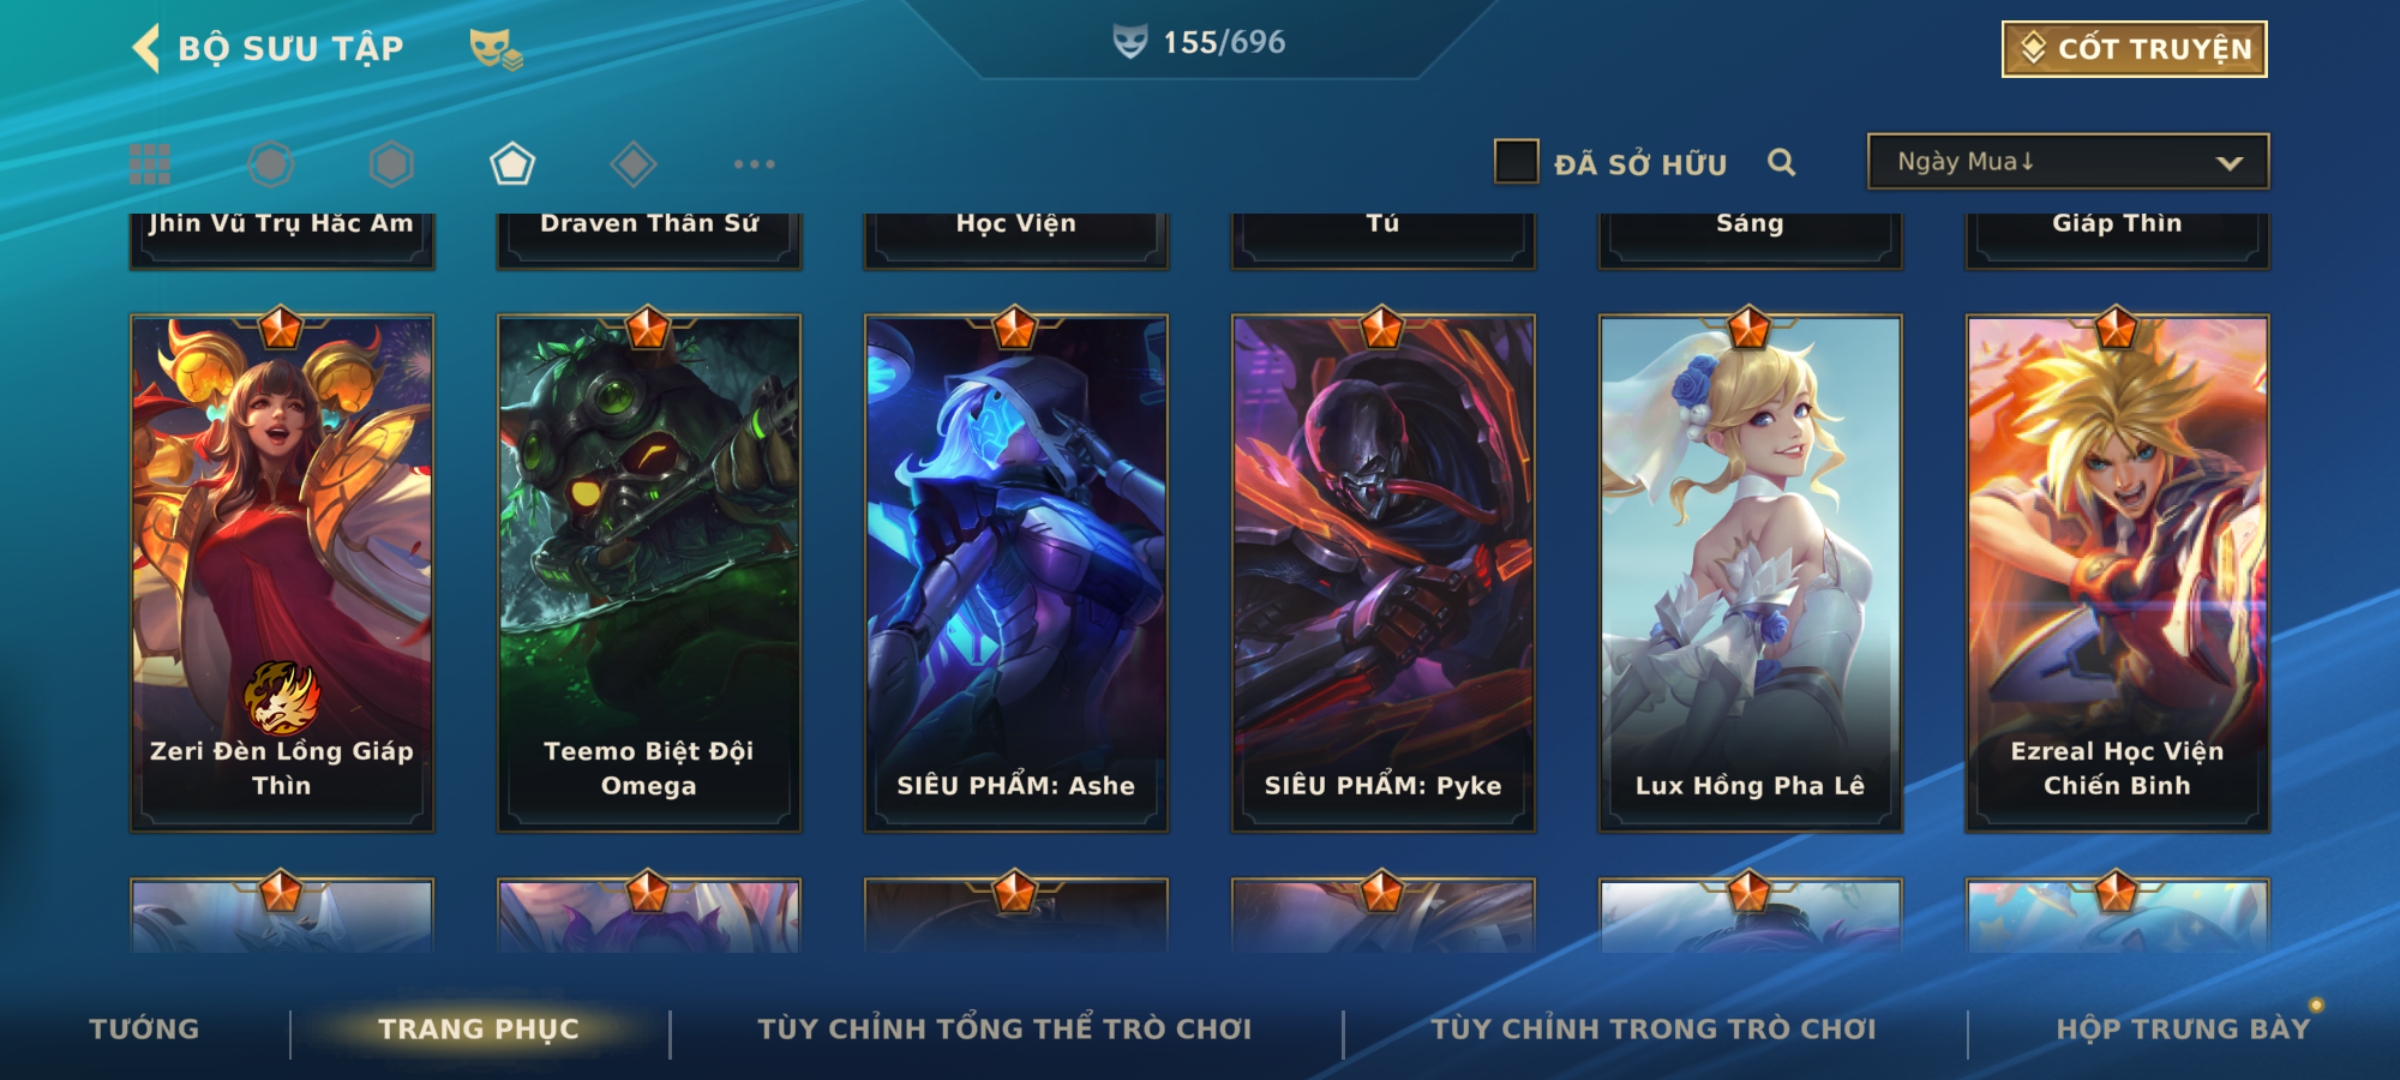Select the all-skins grid filter icon
The image size is (2400, 1080).
[150, 164]
